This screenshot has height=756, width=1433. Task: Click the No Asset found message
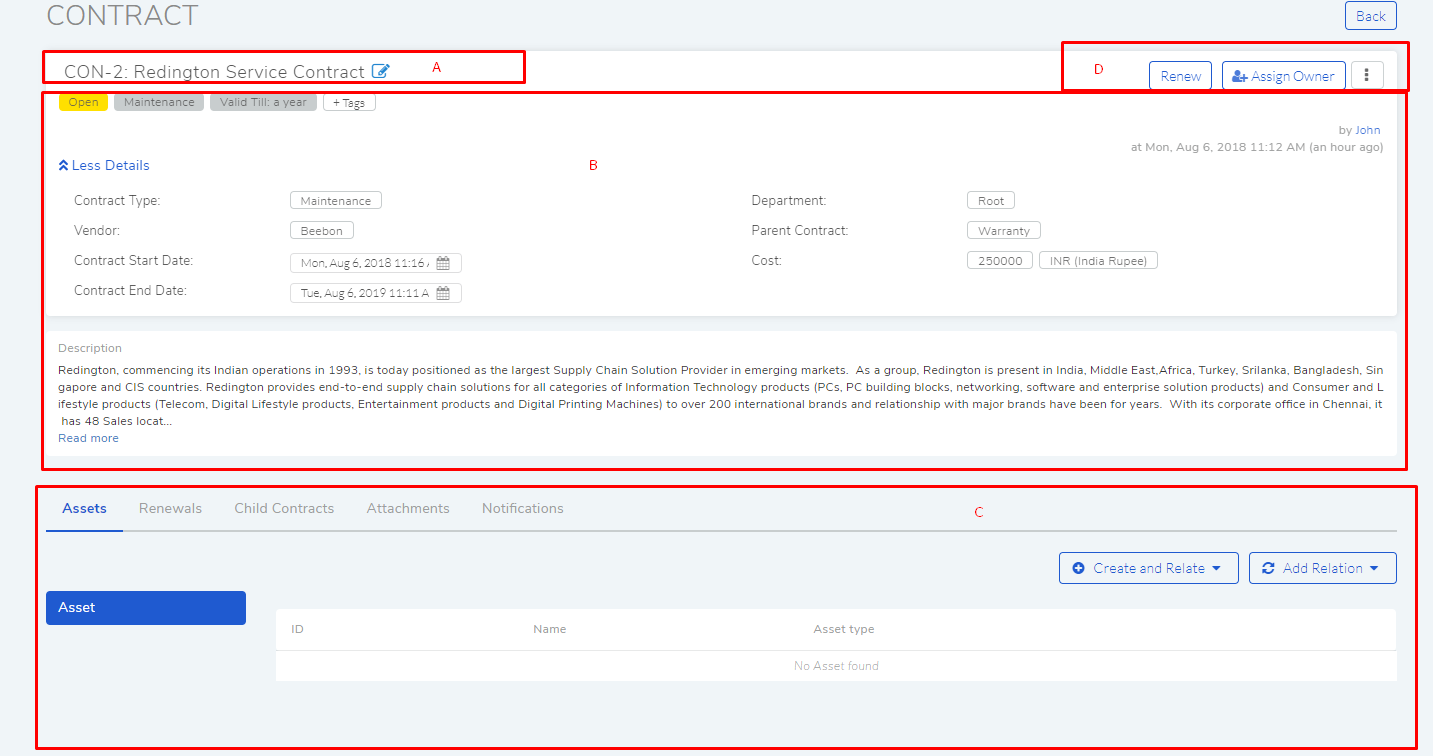click(836, 666)
